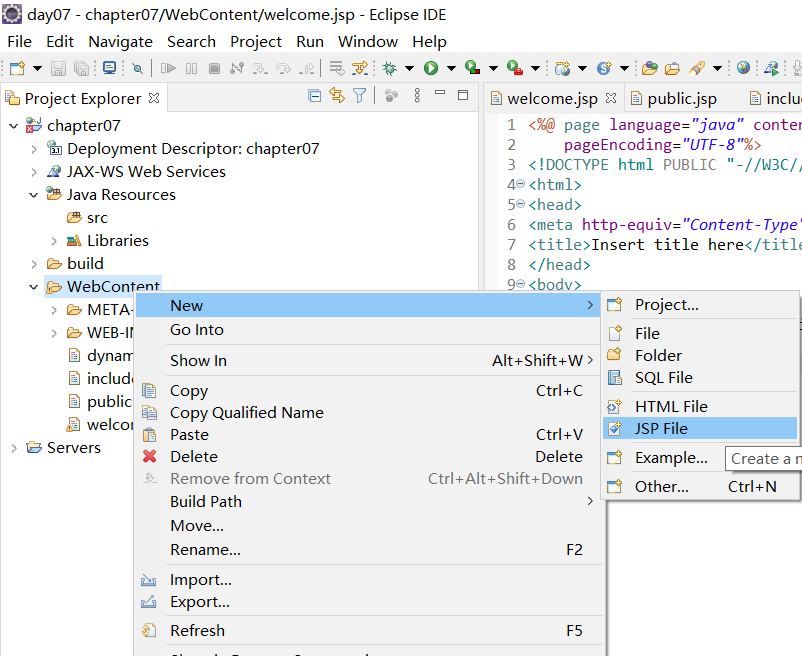The width and height of the screenshot is (802, 656).
Task: Collapse the WebContent folder node
Action: click(x=34, y=287)
